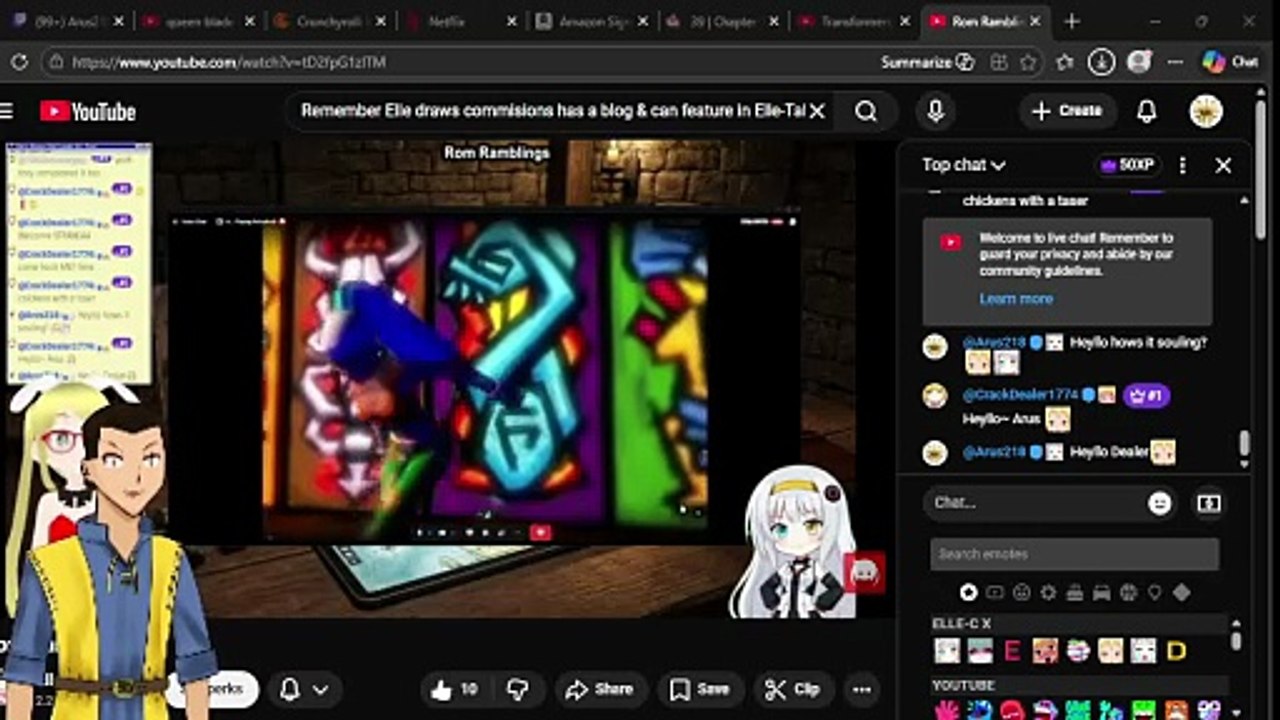Open a new browser tab
This screenshot has width=1280, height=720.
[x=1072, y=21]
